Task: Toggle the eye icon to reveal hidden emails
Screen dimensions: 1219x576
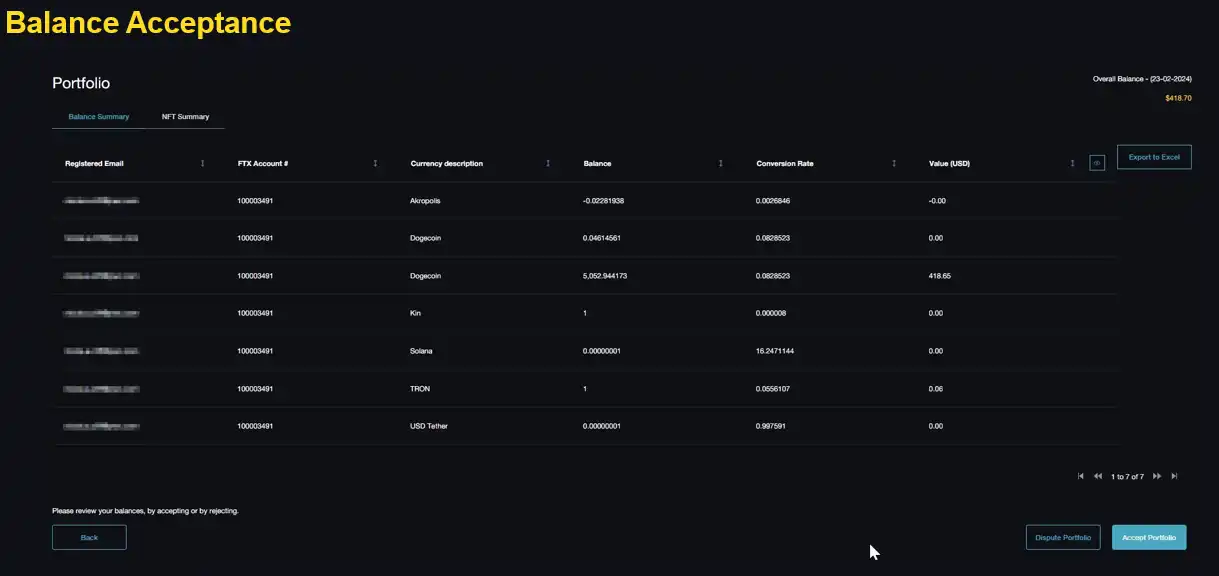Action: pos(1097,163)
